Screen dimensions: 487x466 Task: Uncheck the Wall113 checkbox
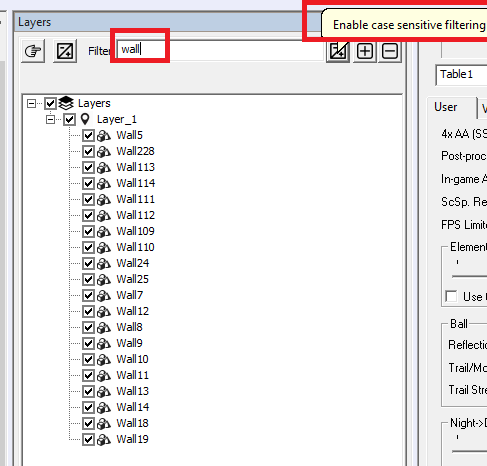tap(88, 167)
